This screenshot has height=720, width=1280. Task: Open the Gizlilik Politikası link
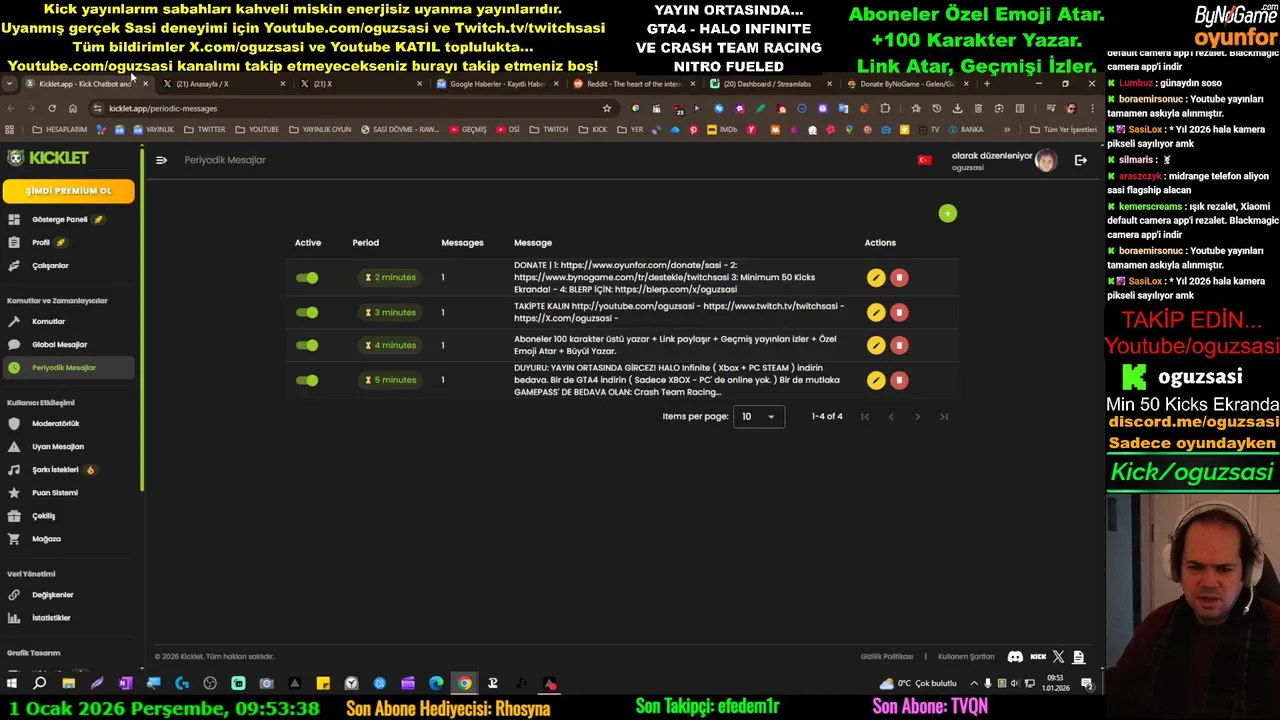(887, 657)
